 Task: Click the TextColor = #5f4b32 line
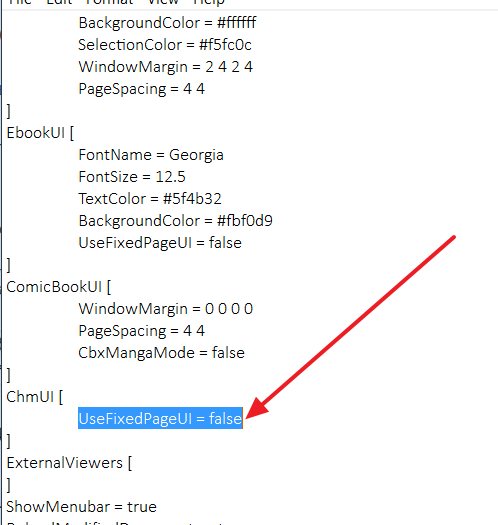(150, 199)
